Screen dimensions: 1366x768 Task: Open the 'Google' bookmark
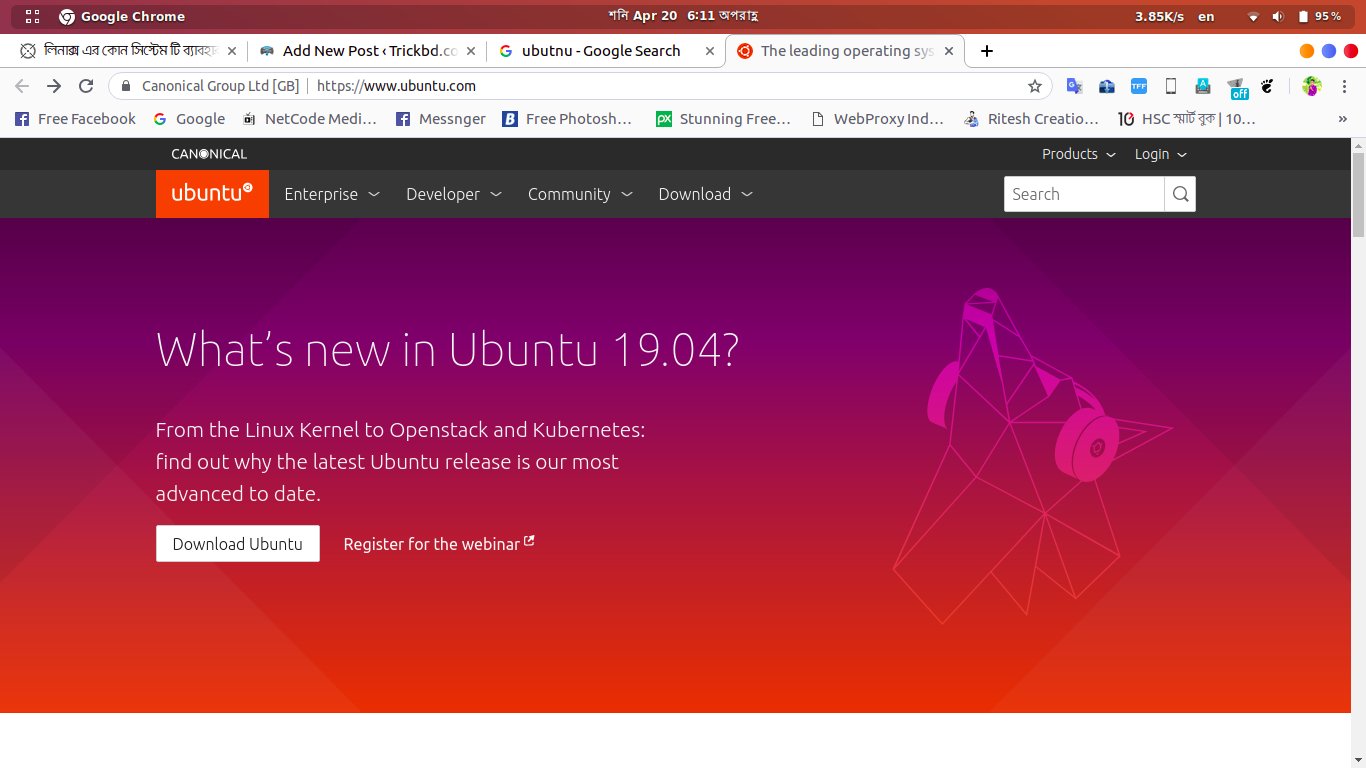pos(189,119)
